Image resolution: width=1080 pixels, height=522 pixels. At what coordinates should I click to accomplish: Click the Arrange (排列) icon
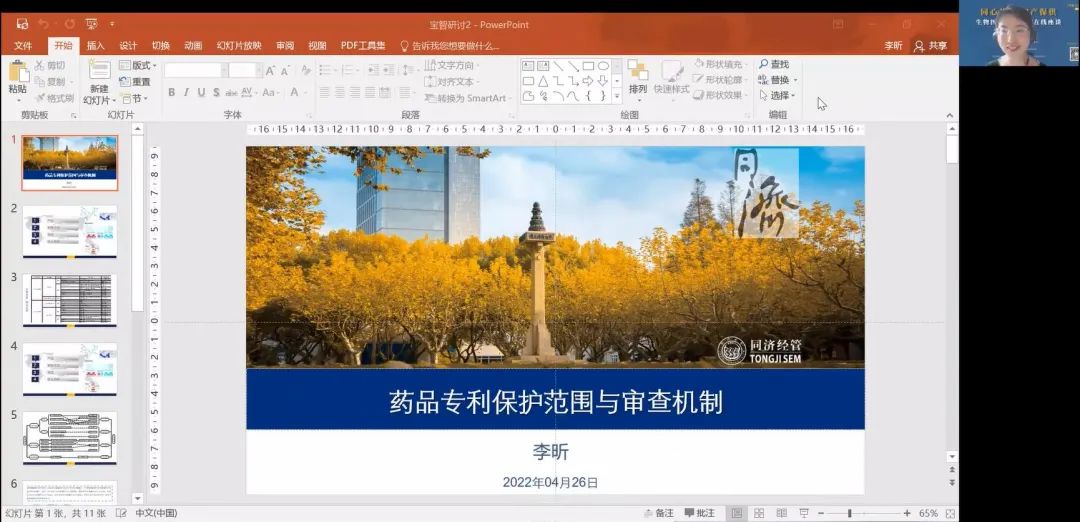(638, 73)
